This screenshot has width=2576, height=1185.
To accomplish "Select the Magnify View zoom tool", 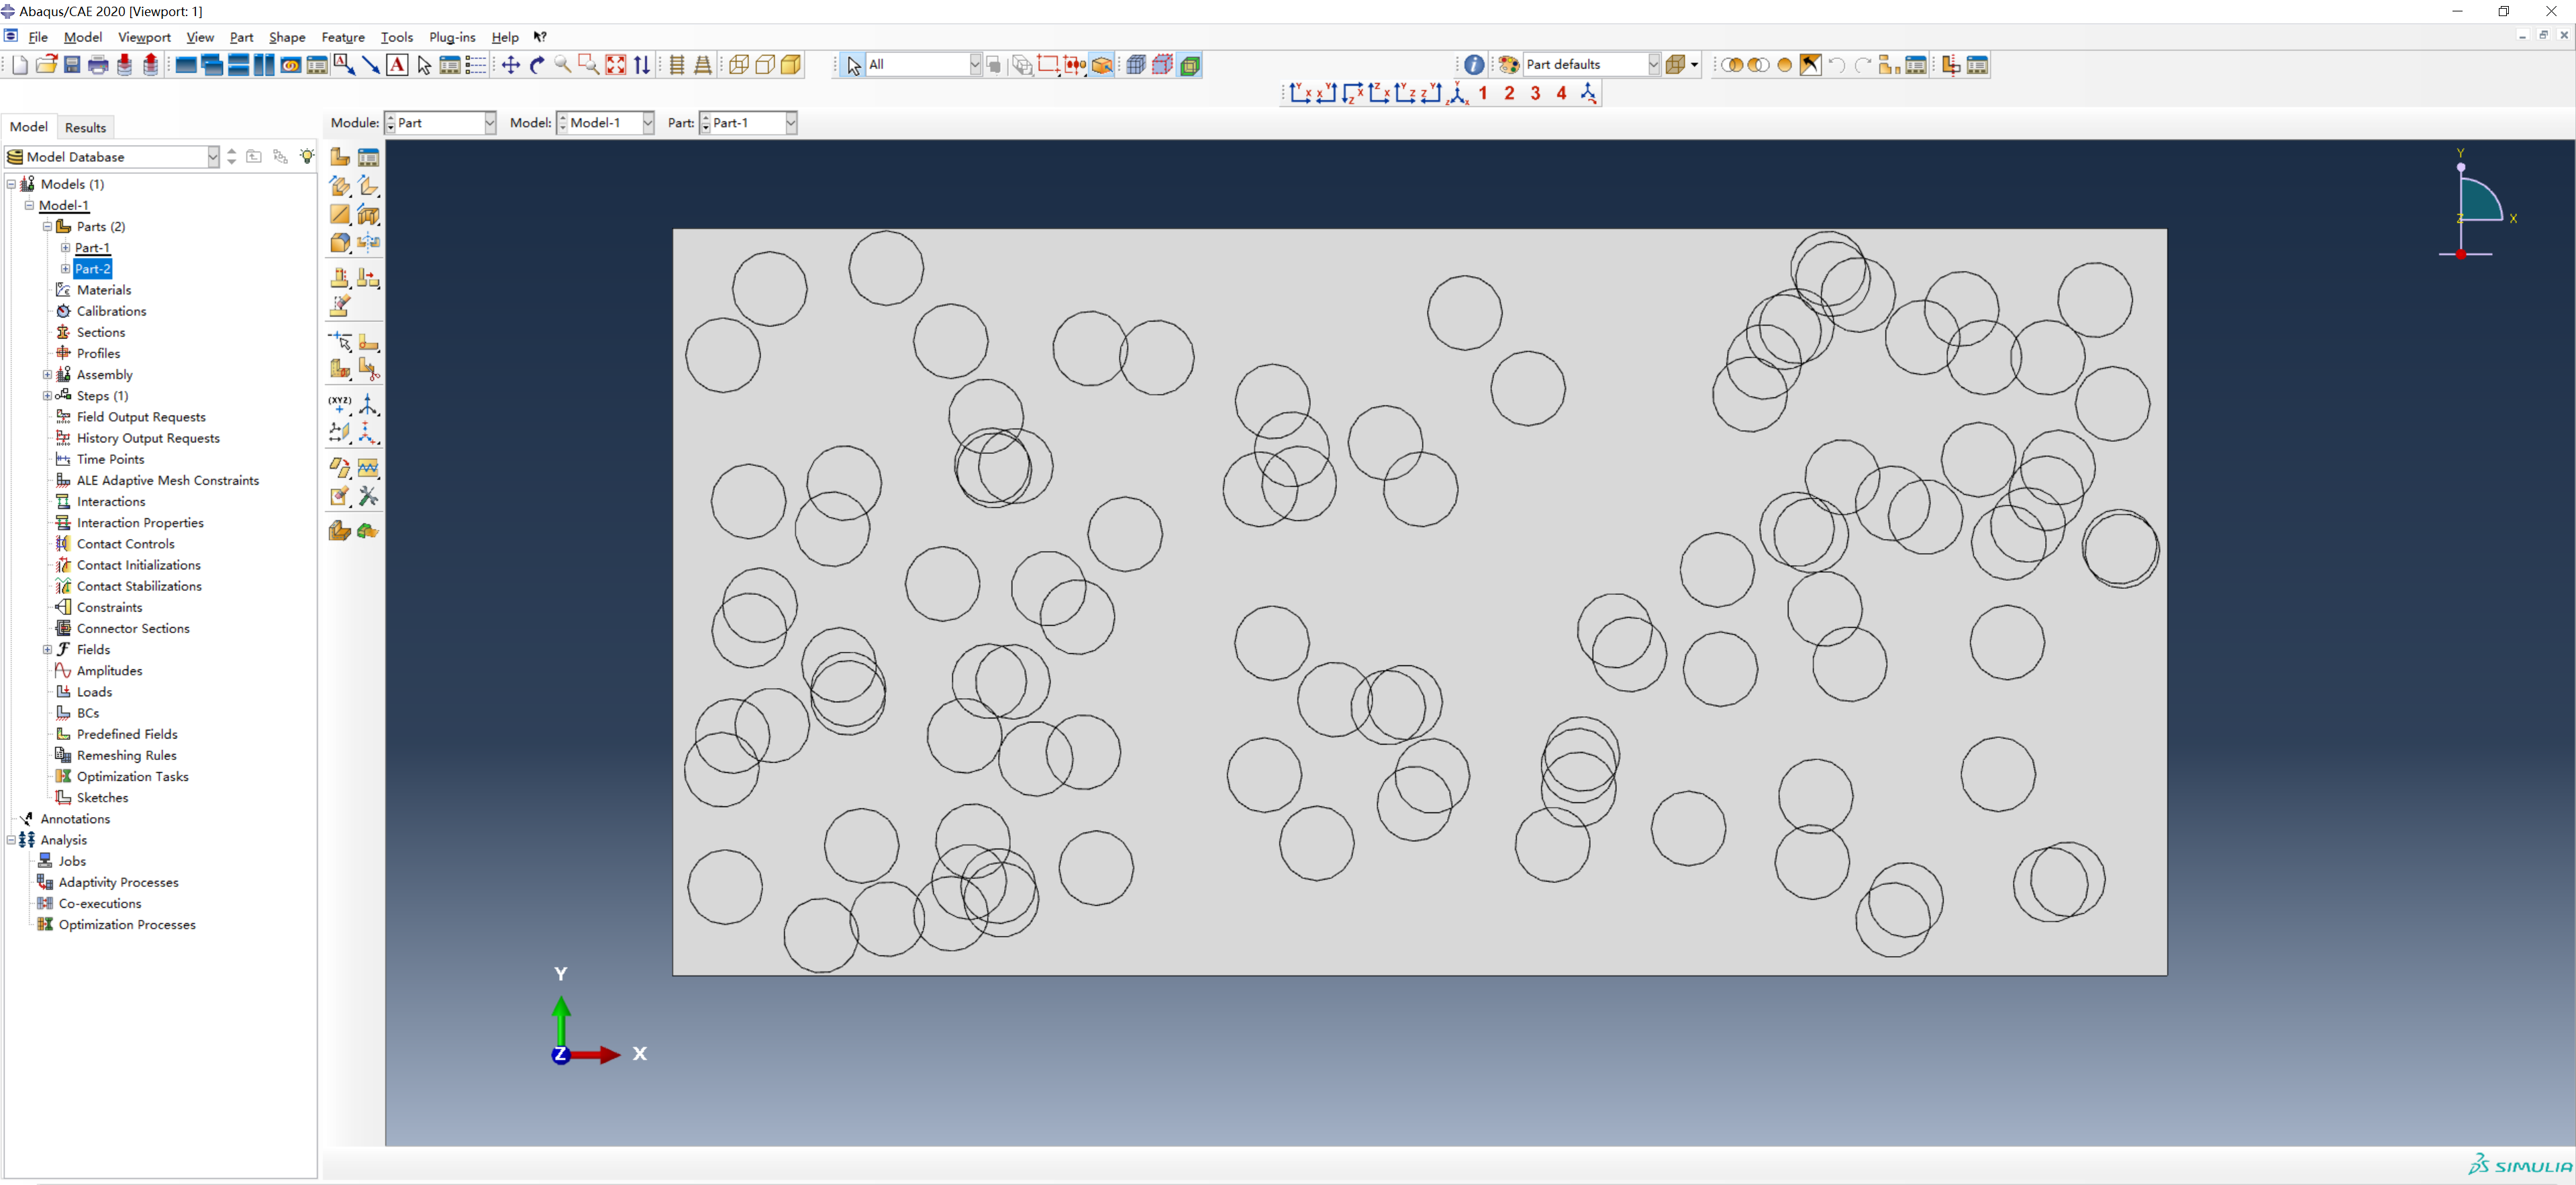I will 563,64.
